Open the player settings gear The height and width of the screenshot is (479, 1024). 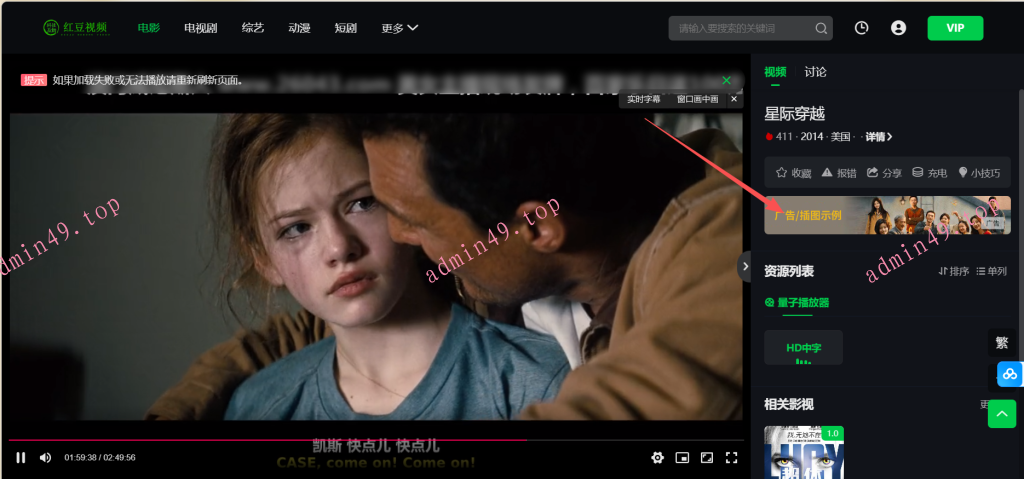(657, 458)
